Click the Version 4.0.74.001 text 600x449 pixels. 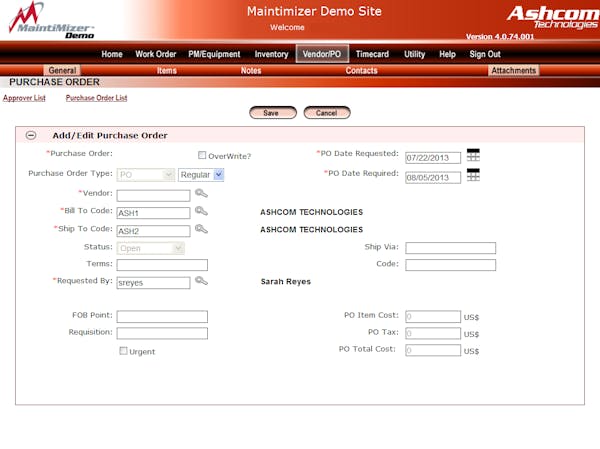coord(500,37)
